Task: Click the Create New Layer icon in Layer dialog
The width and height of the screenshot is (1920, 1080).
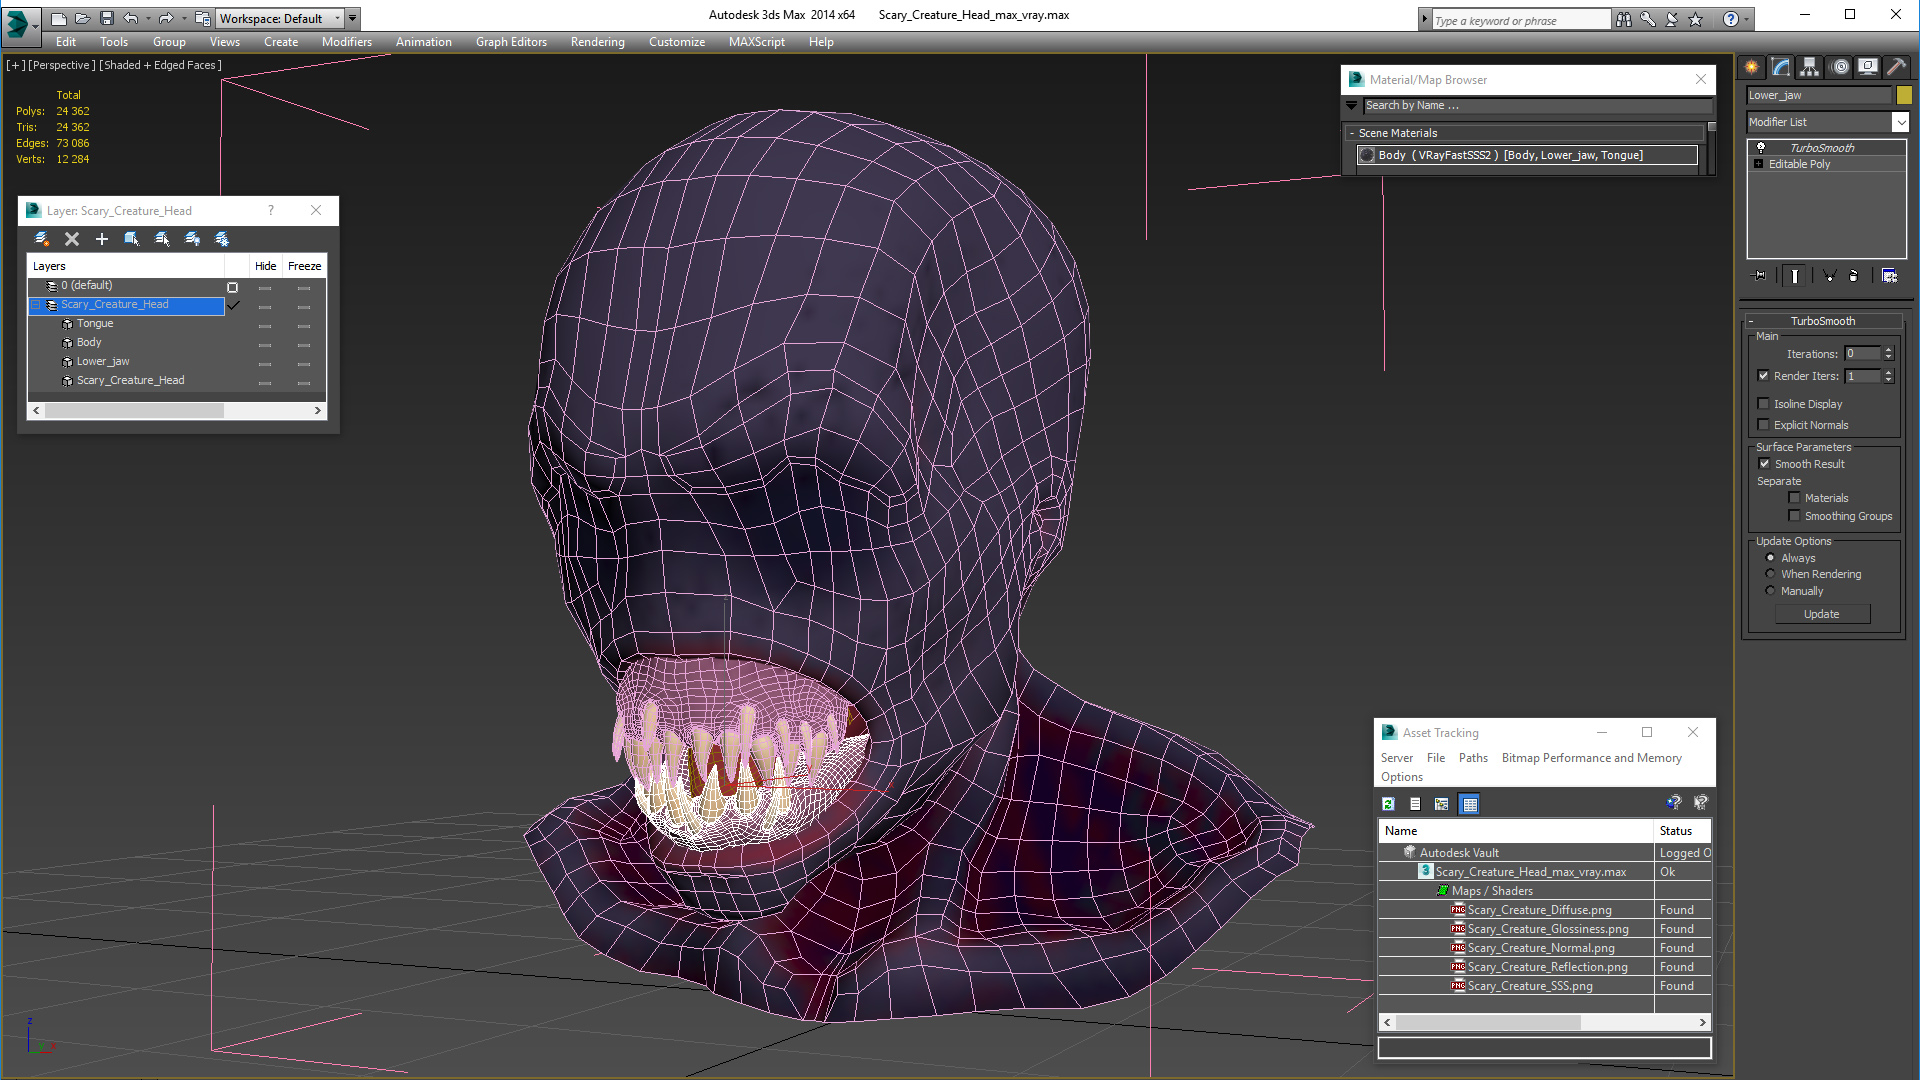Action: [42, 239]
